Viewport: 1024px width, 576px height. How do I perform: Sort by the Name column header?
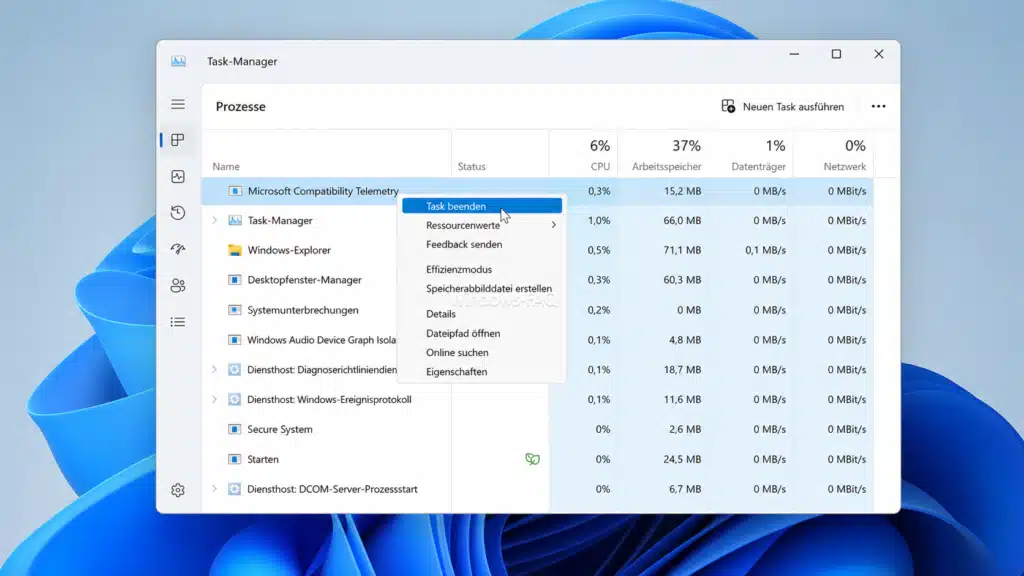(226, 167)
